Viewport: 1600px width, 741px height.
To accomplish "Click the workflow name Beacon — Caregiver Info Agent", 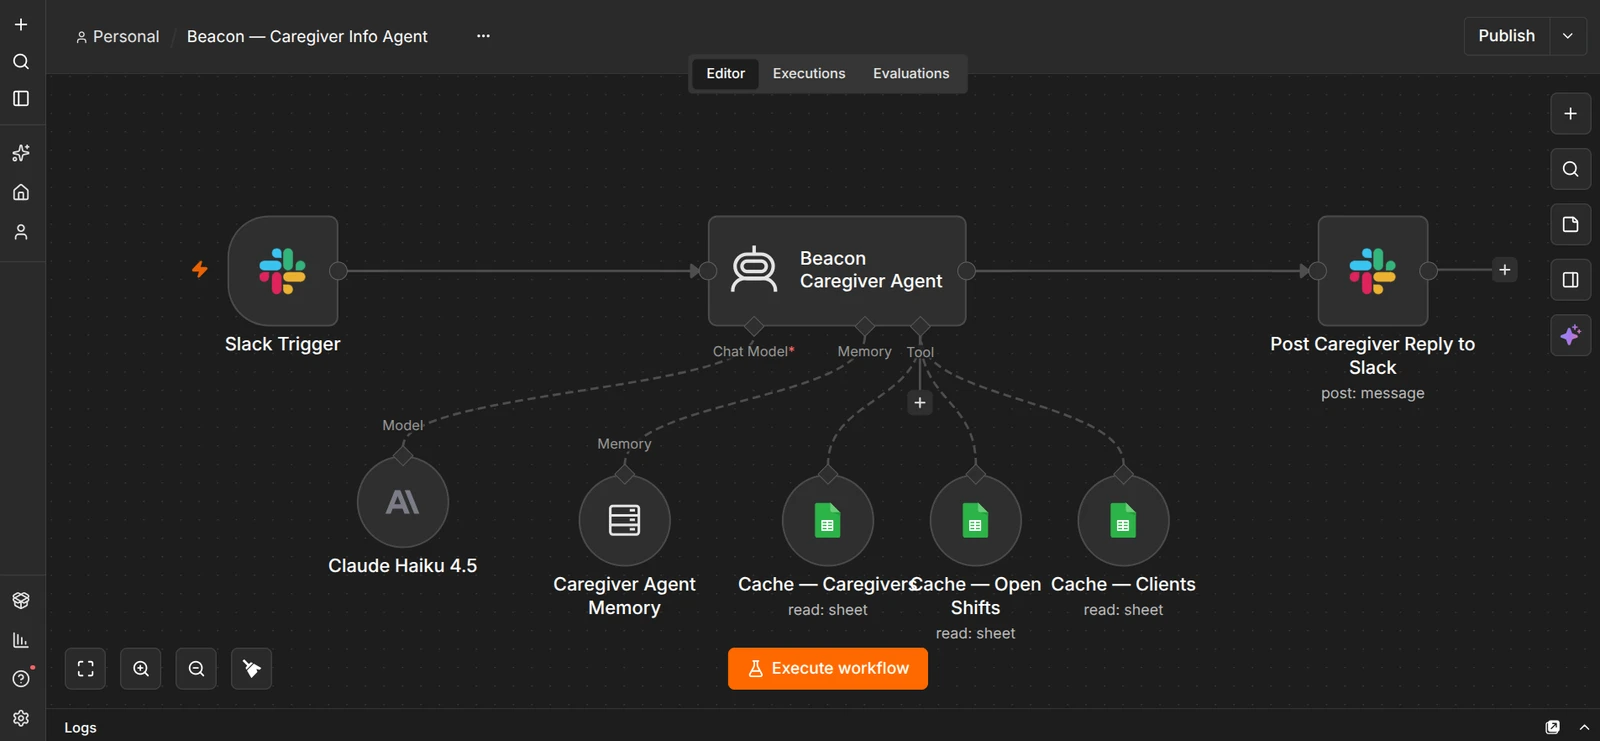I will 307,37.
